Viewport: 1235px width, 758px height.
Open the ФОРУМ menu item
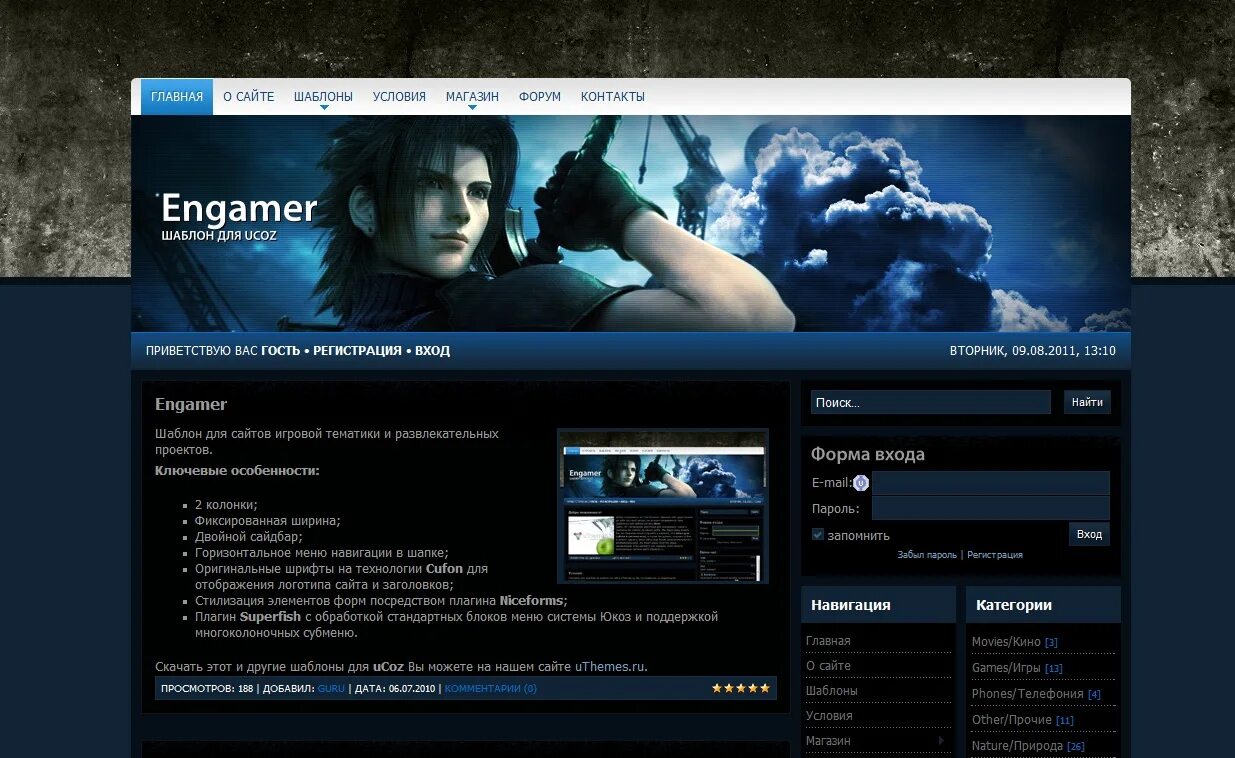point(540,97)
